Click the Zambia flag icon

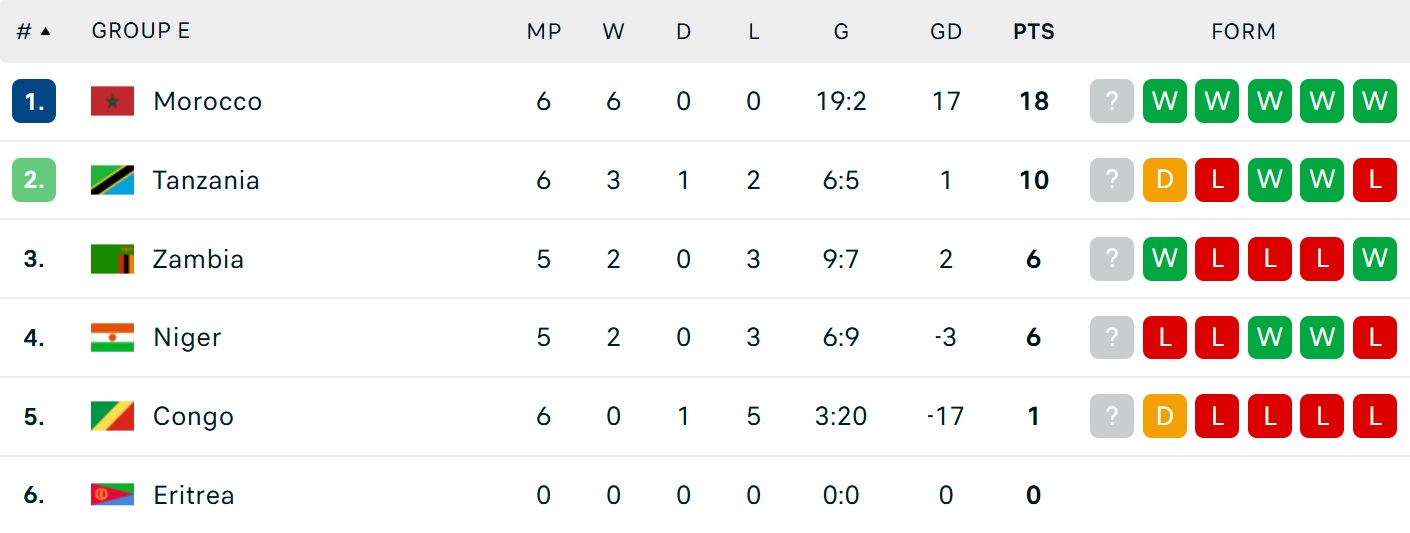[x=112, y=259]
